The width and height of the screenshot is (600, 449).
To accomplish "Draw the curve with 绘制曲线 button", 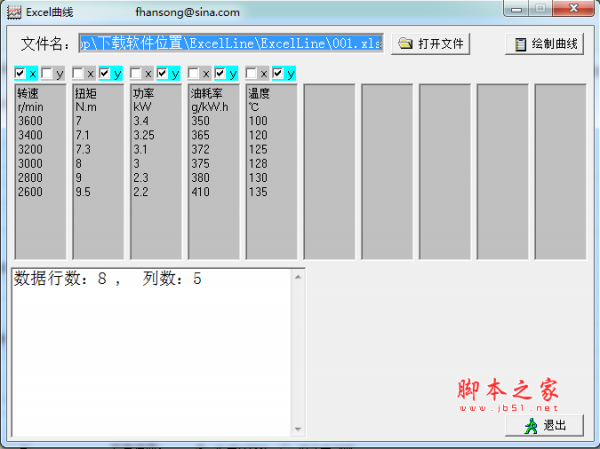I will coord(545,44).
